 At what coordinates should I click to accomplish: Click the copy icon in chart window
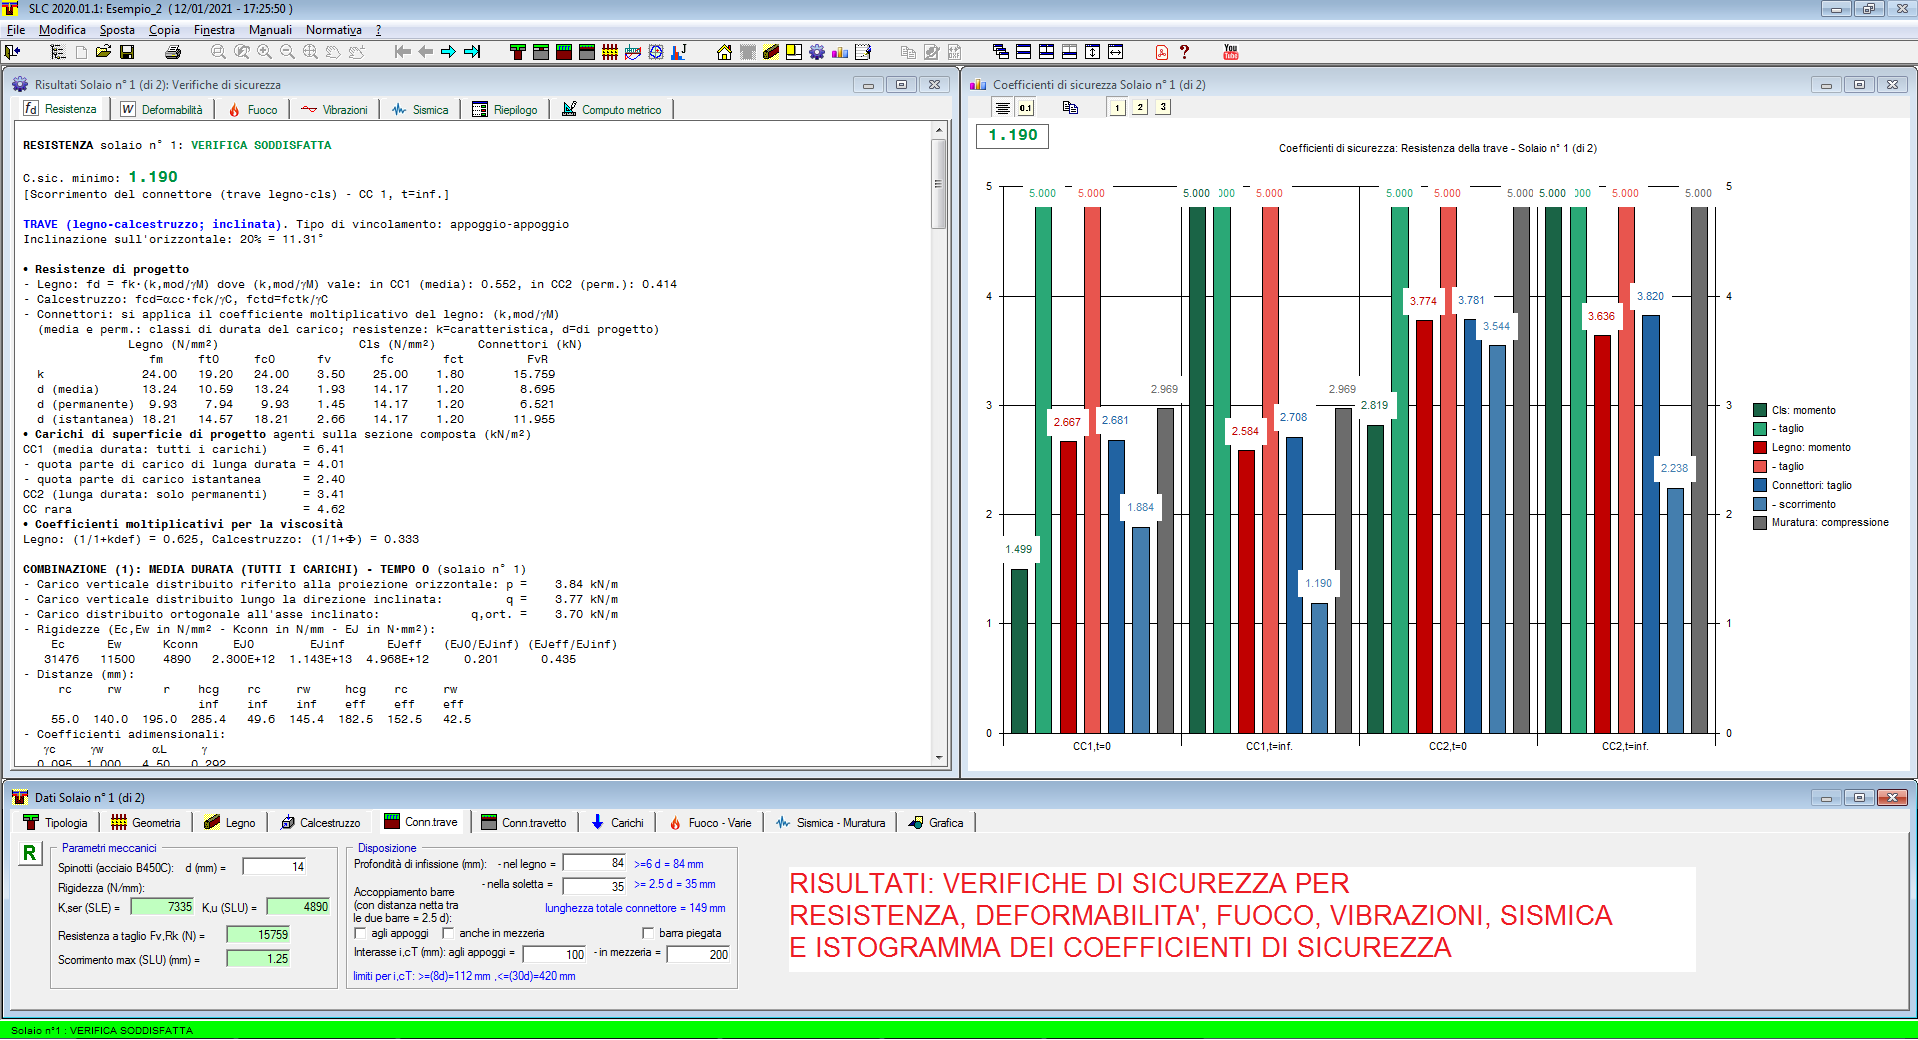1070,107
